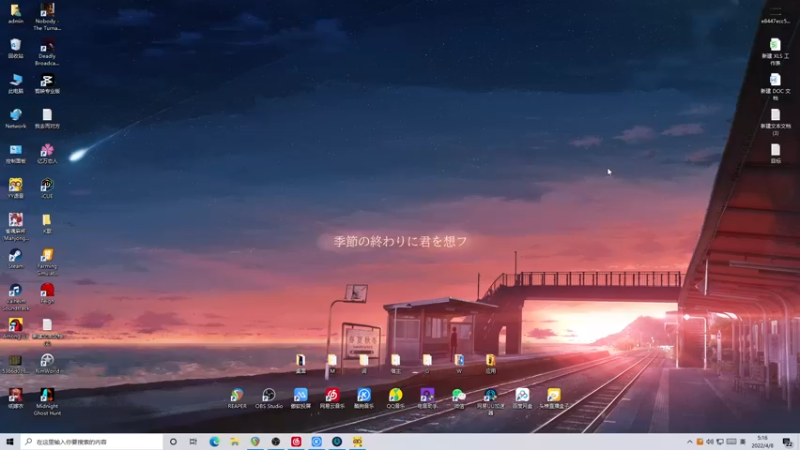The image size is (800, 450).
Task: Select the new XLS worksheet file
Action: coord(775,52)
